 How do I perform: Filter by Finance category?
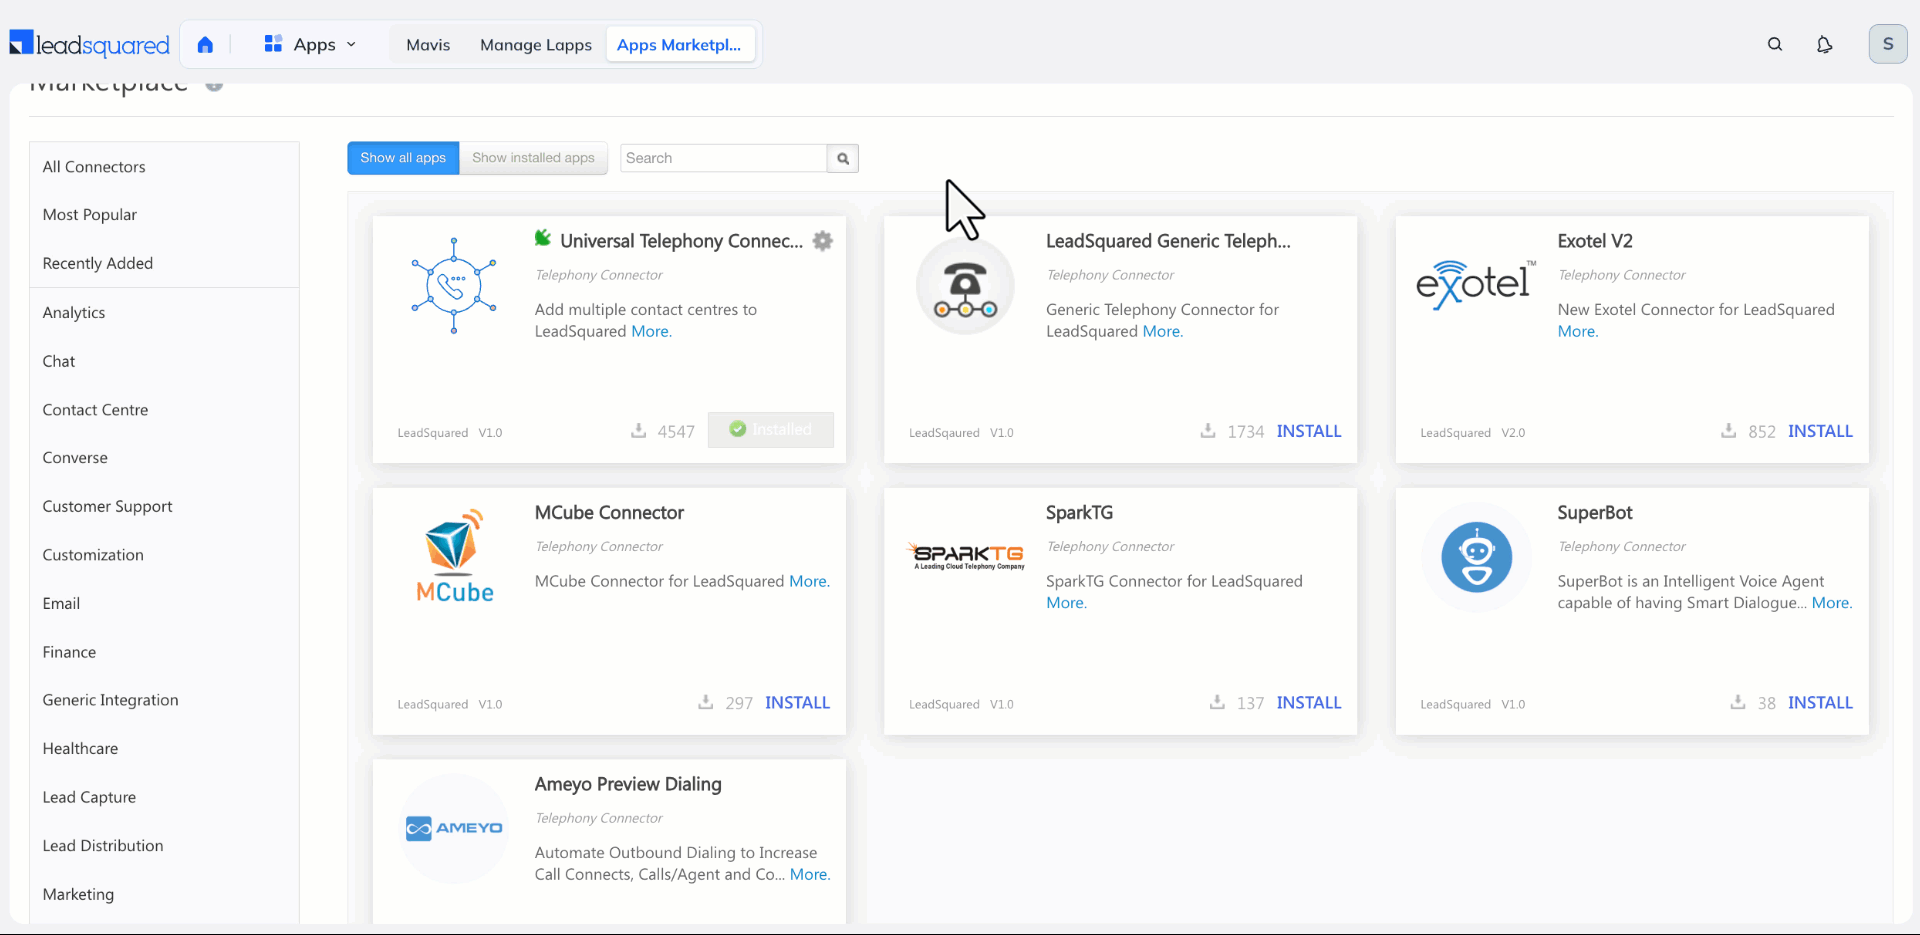pyautogui.click(x=69, y=652)
